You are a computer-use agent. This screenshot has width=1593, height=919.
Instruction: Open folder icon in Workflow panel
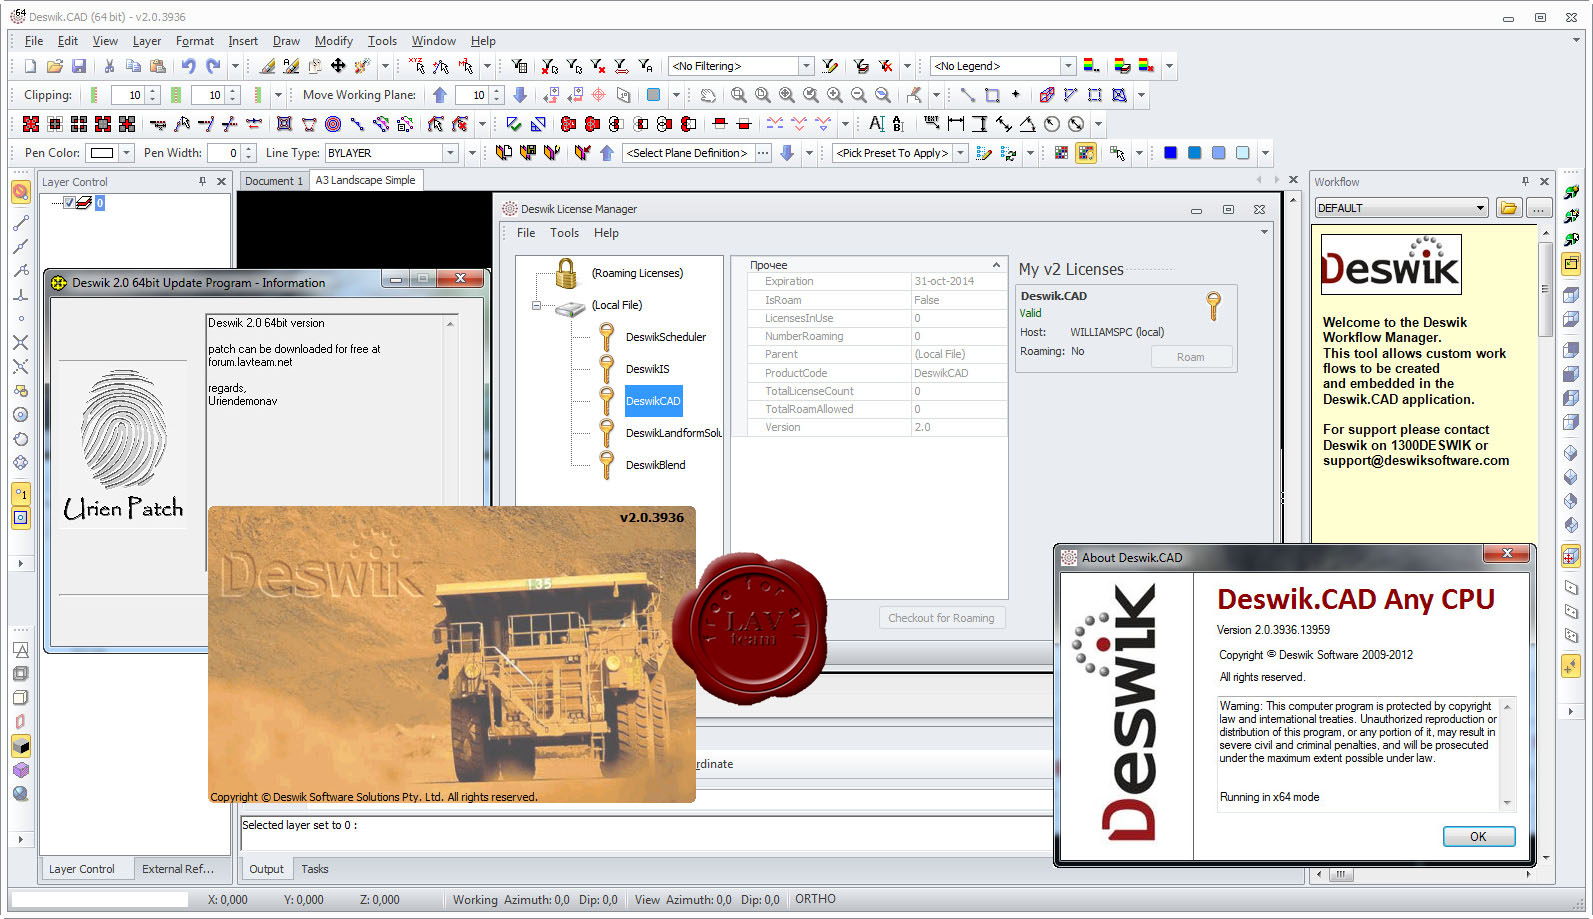pos(1509,208)
